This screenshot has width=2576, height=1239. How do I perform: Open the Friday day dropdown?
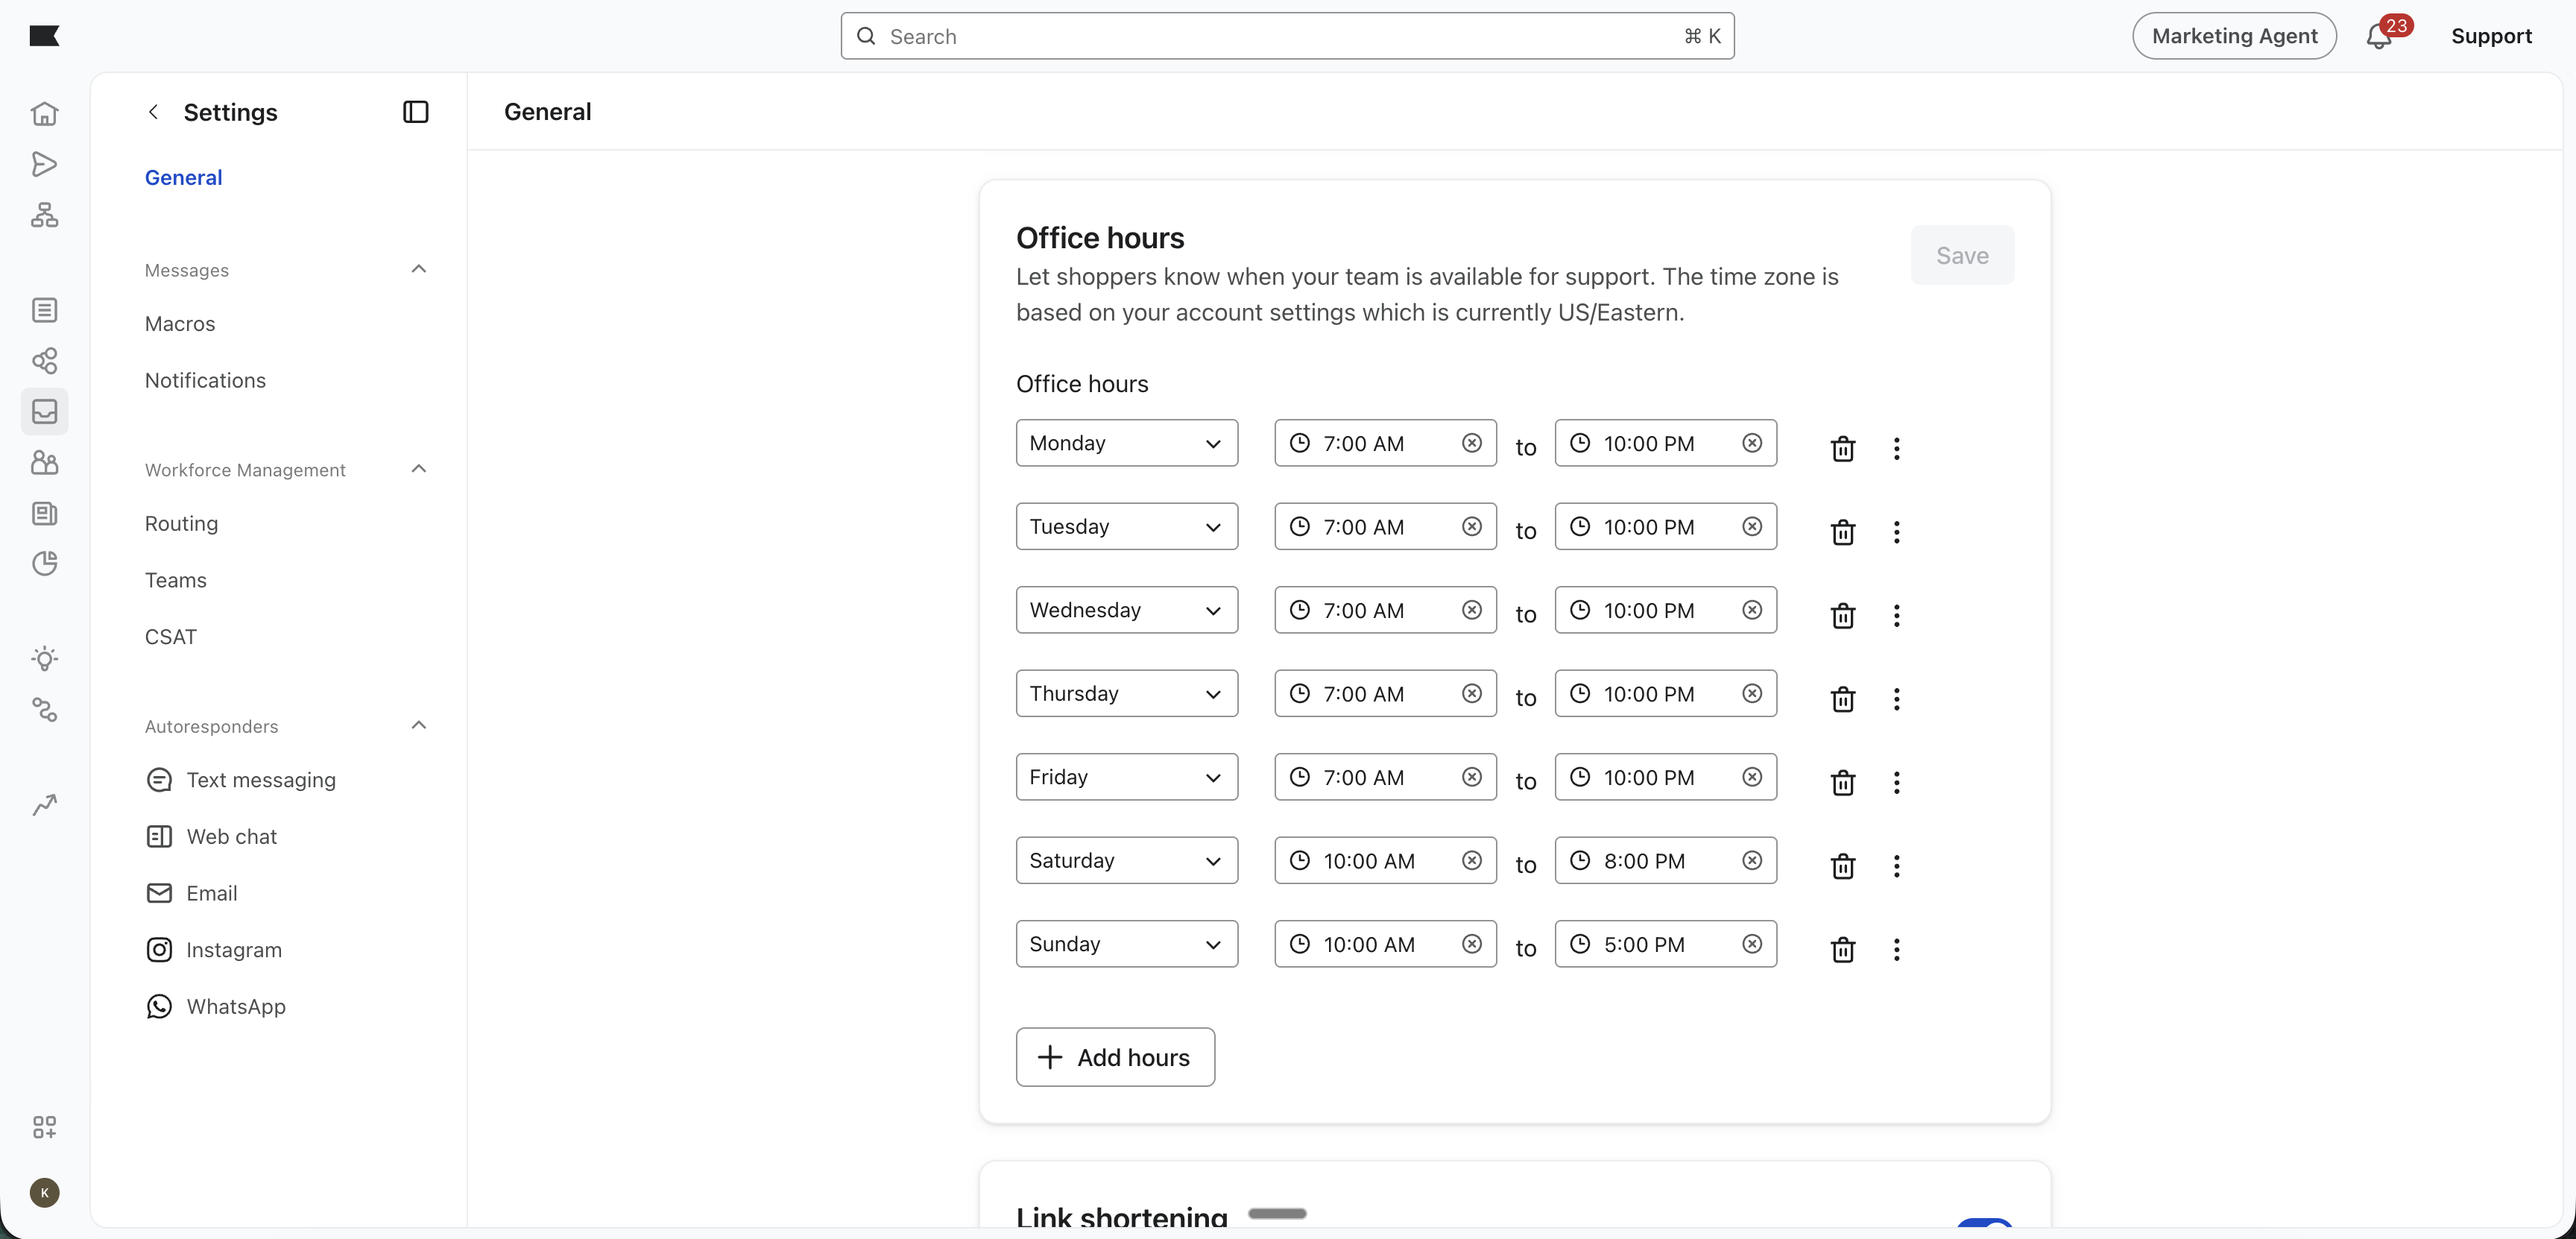1126,777
